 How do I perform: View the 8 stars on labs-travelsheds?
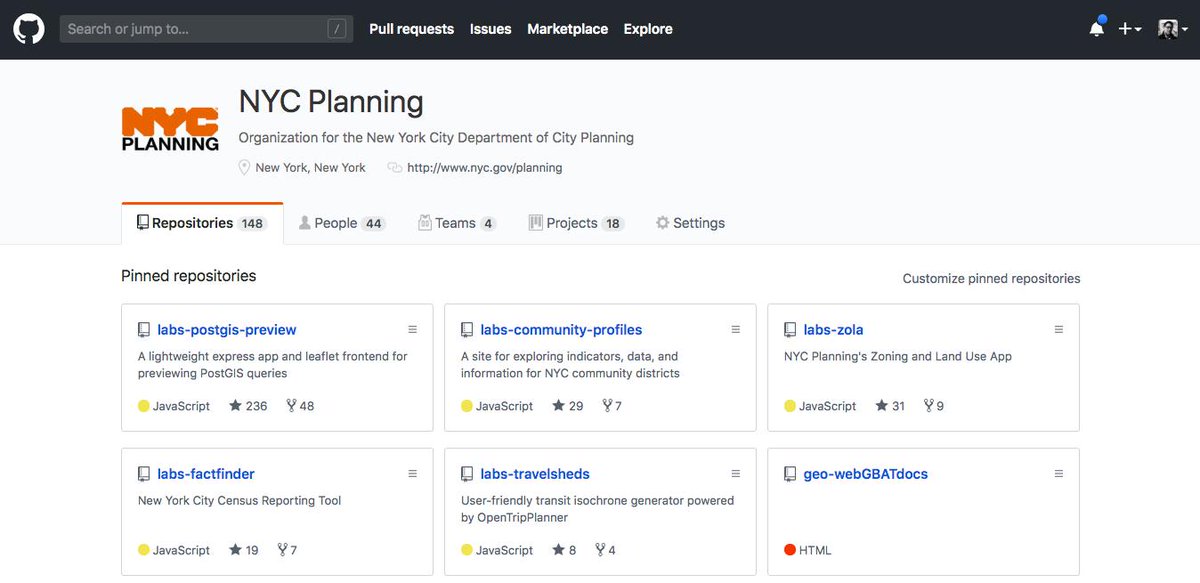(x=564, y=550)
